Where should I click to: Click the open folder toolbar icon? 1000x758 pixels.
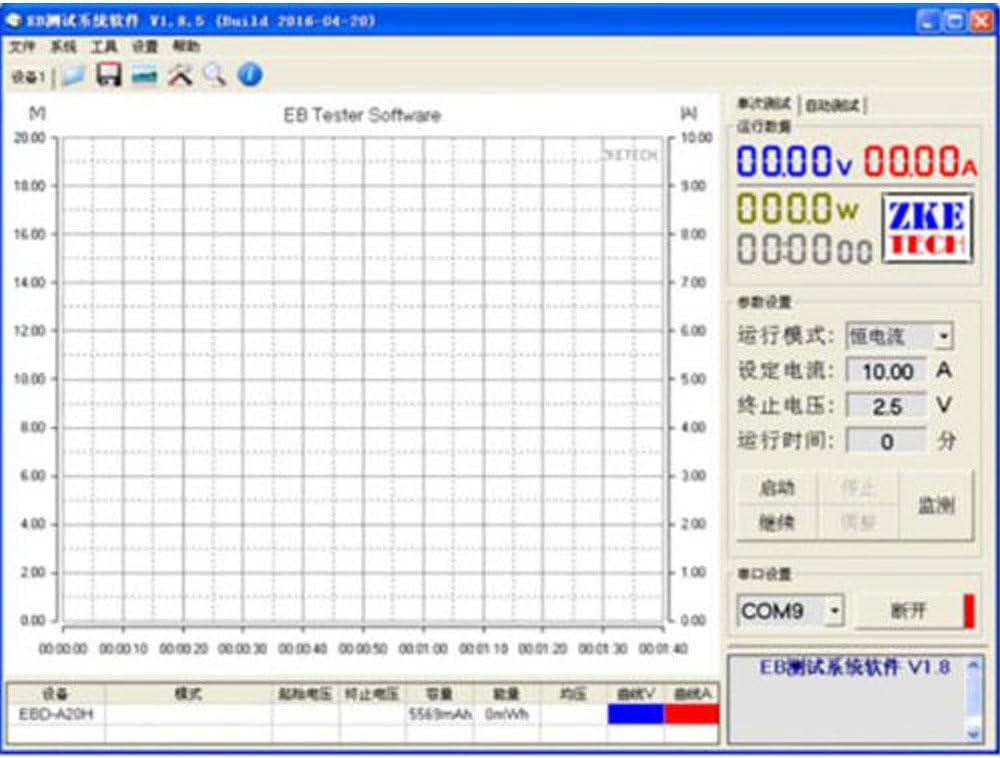pyautogui.click(x=74, y=76)
